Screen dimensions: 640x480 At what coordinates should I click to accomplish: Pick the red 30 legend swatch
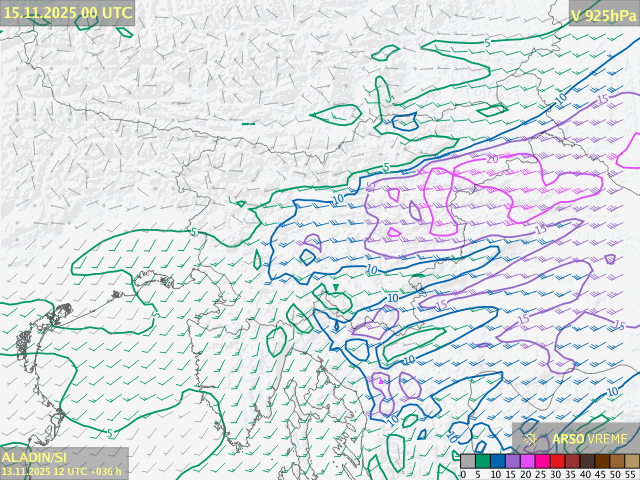[x=555, y=461]
